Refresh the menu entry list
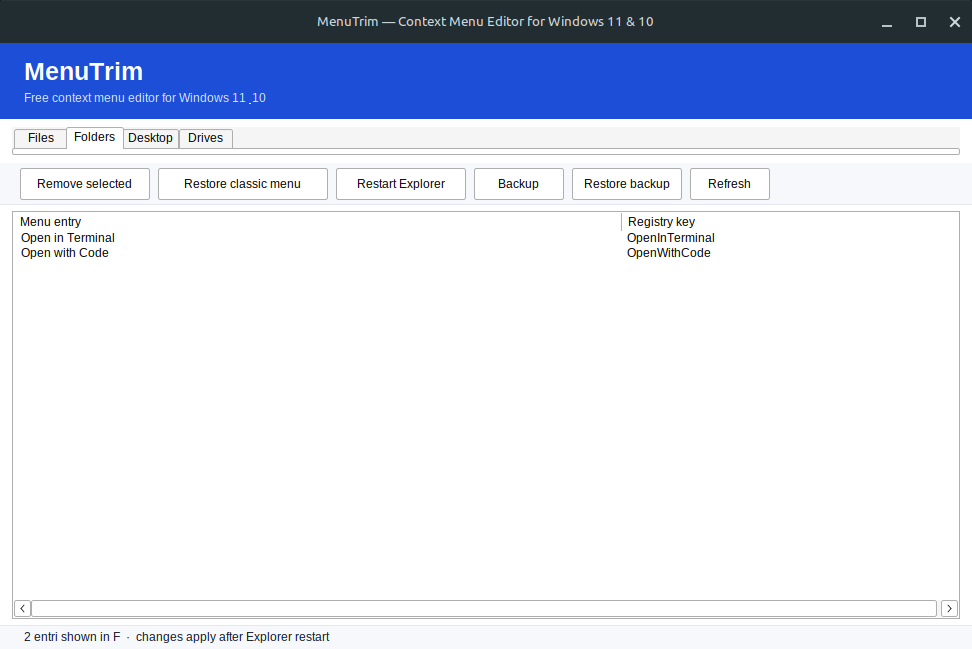The image size is (972, 649). tap(730, 183)
